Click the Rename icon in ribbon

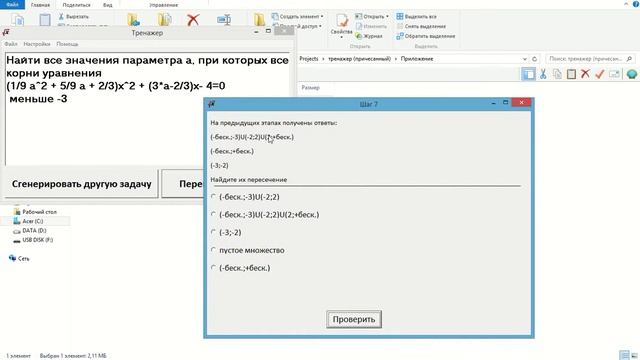click(224, 19)
